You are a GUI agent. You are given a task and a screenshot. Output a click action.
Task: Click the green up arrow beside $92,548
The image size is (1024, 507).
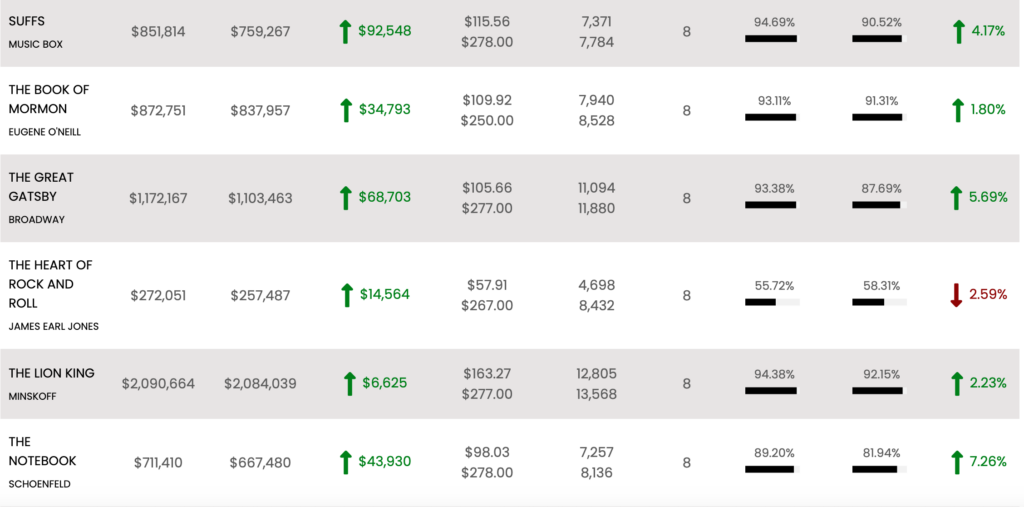click(346, 32)
